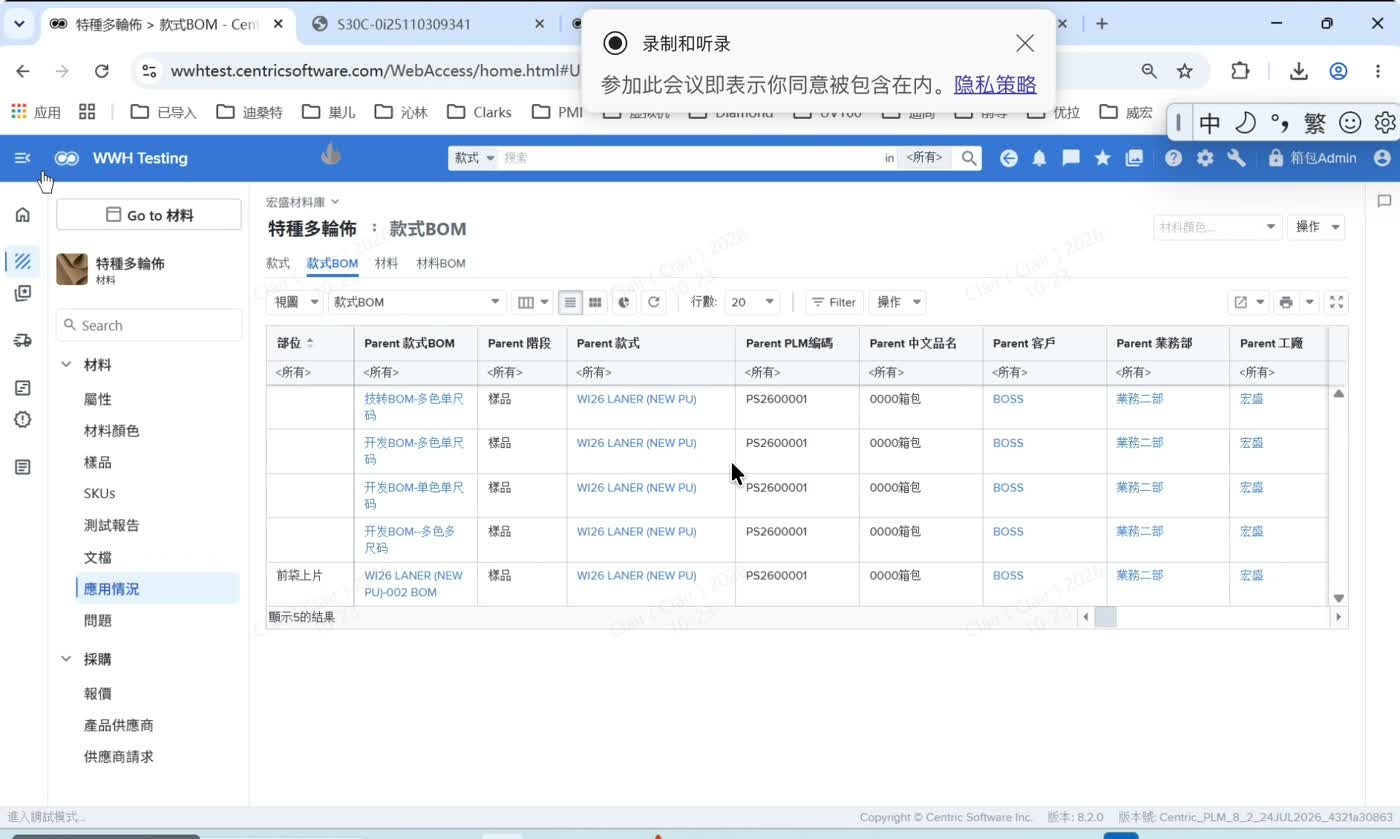Select 測試報告 in the sidebar
The image size is (1400, 839).
coord(112,525)
